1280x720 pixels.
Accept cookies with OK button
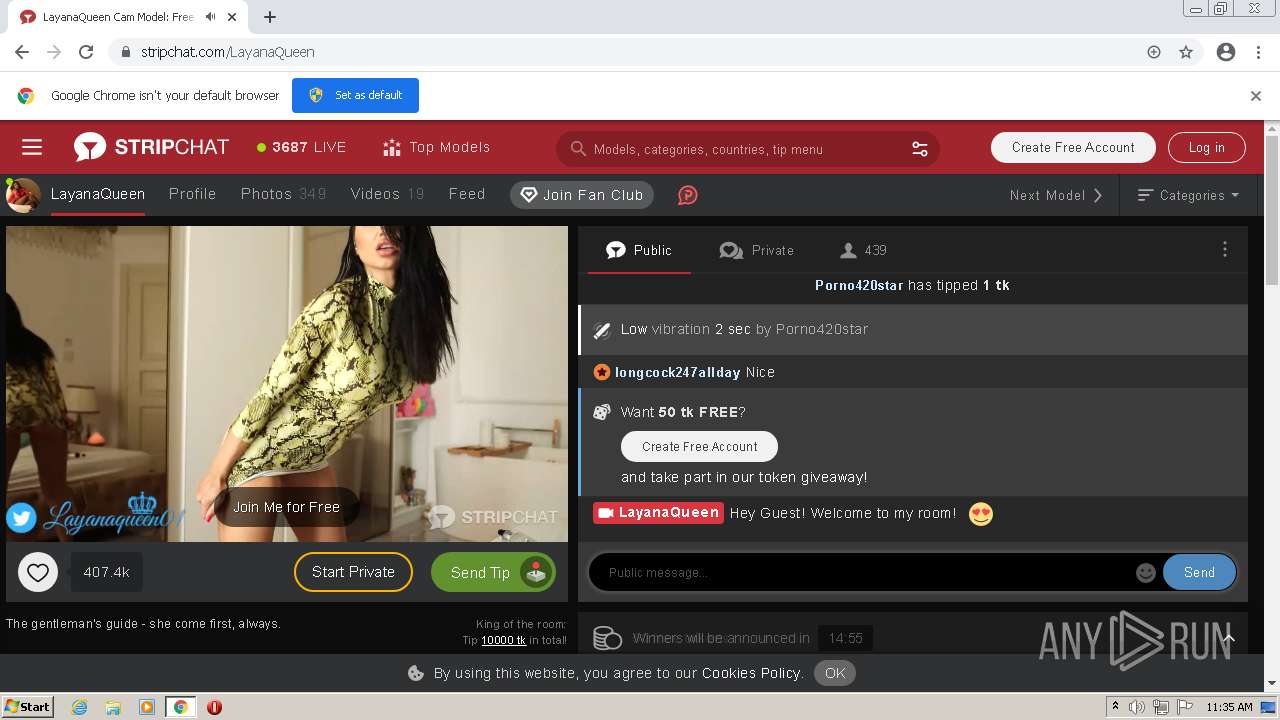coord(835,673)
